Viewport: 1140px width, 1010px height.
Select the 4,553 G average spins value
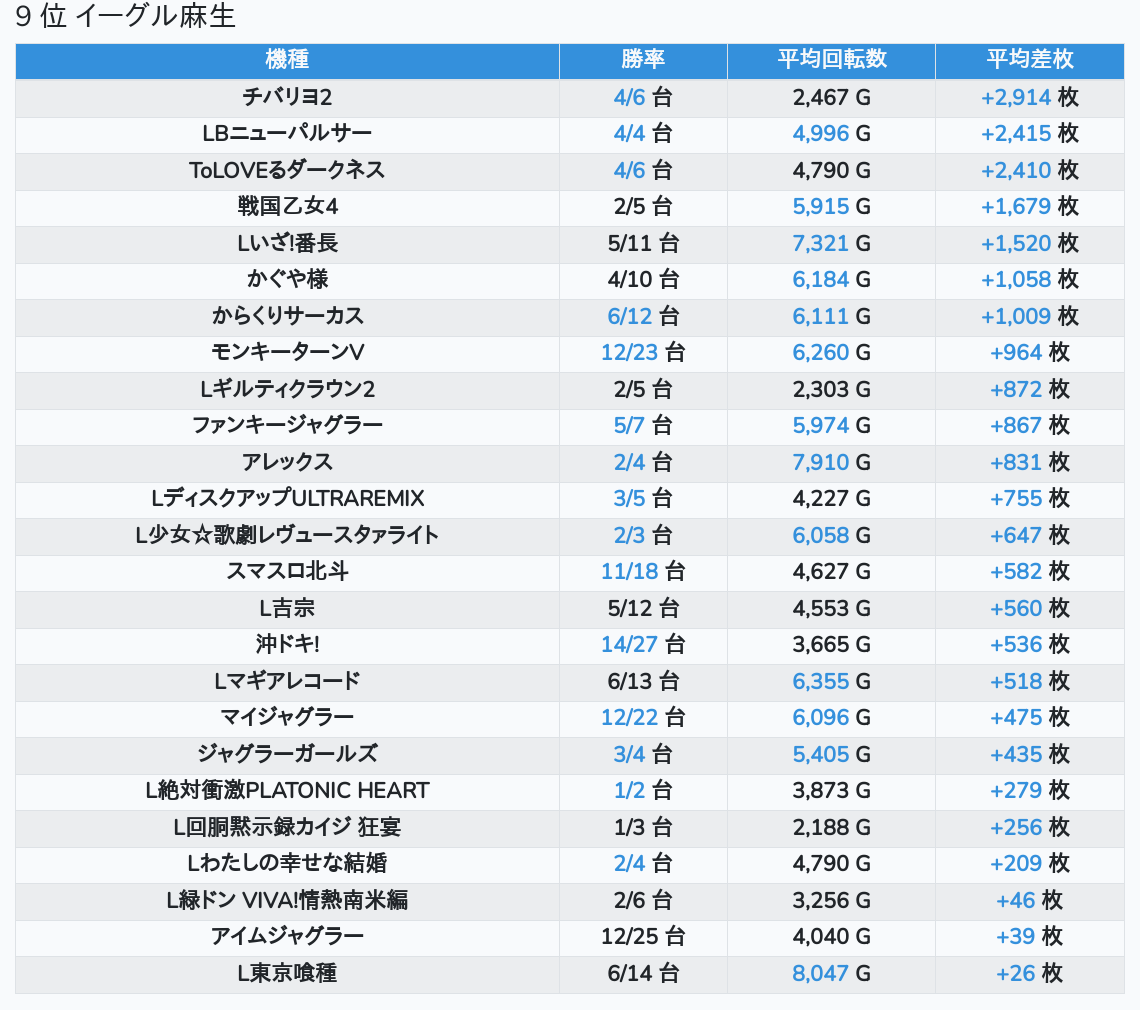click(831, 608)
